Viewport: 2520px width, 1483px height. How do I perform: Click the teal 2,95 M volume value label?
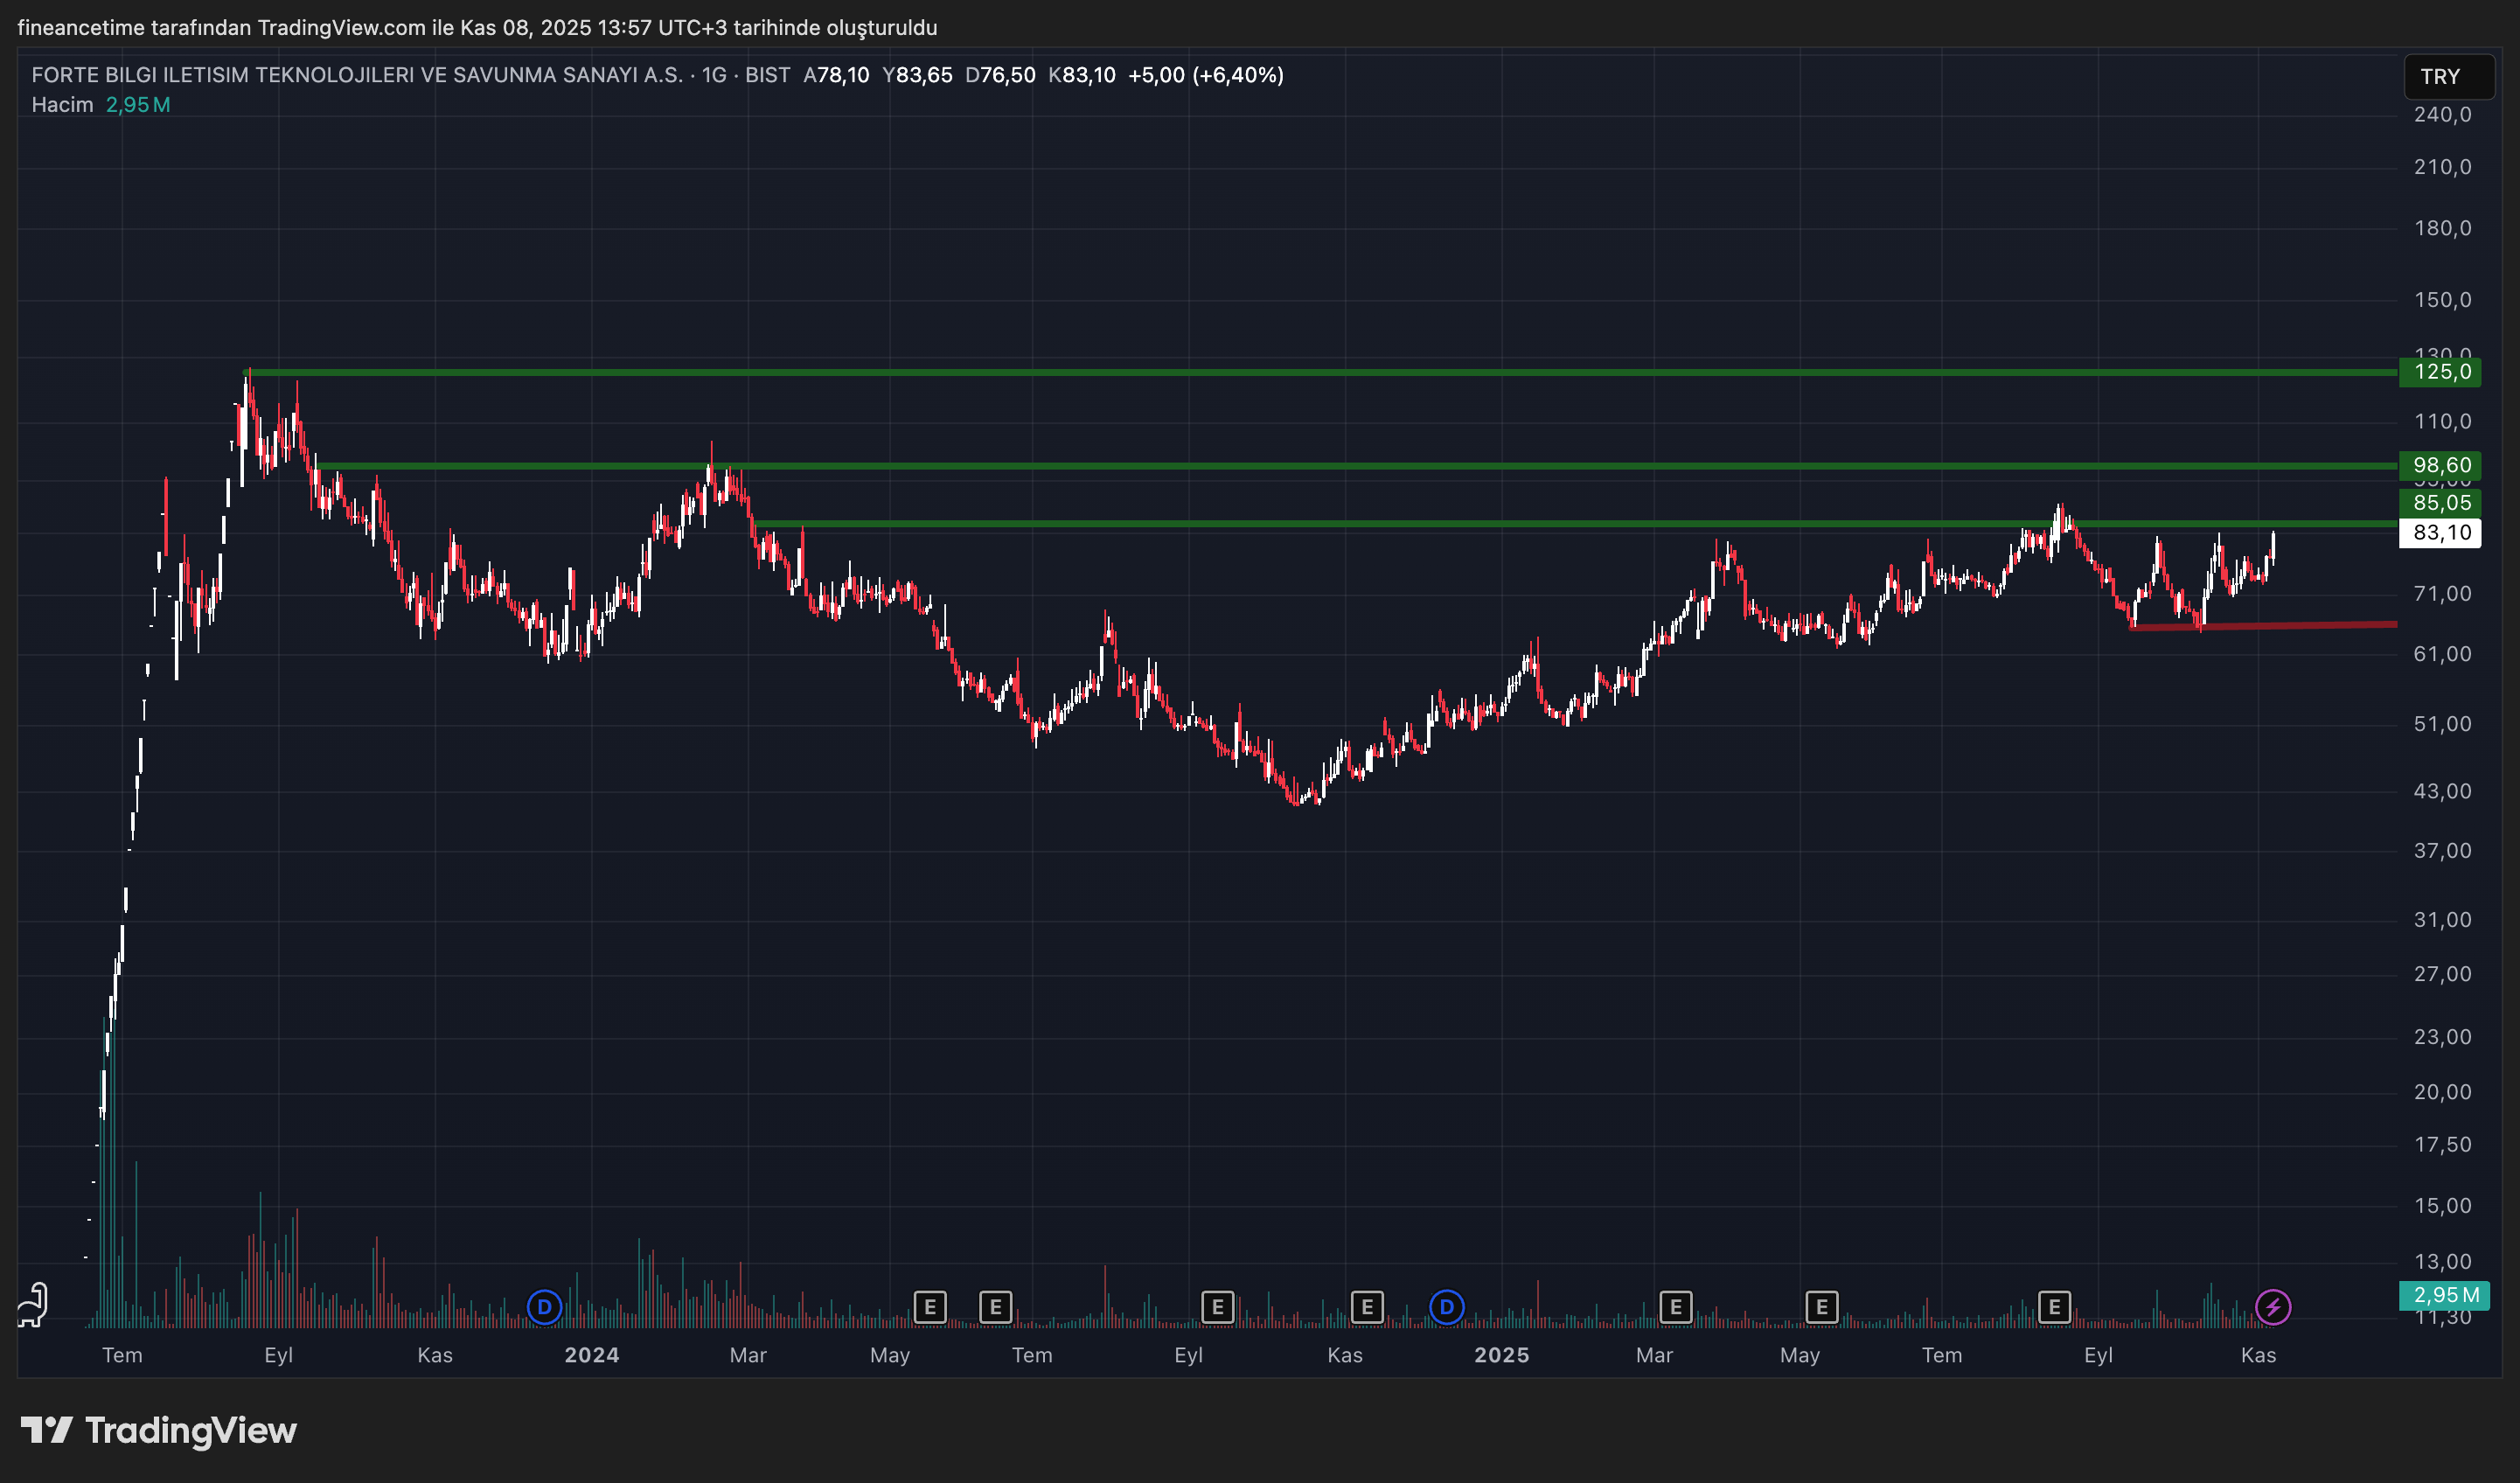pos(136,104)
